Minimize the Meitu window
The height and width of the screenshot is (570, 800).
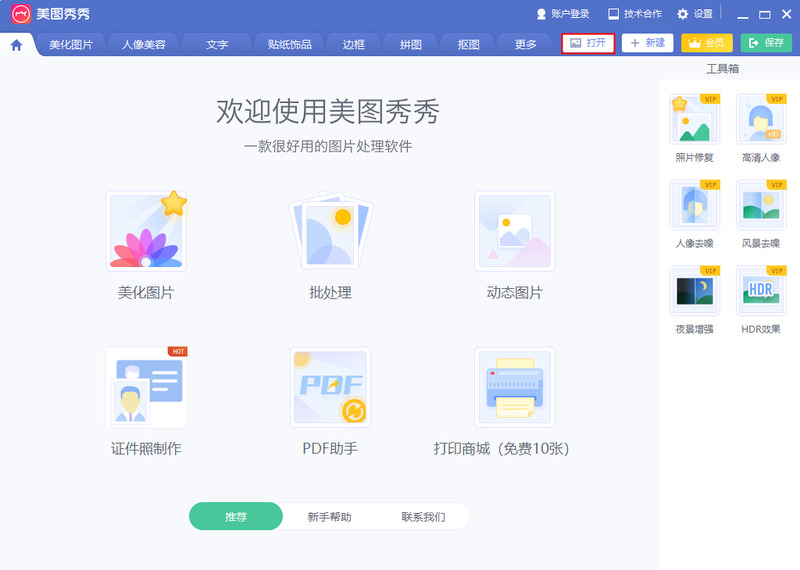click(743, 15)
